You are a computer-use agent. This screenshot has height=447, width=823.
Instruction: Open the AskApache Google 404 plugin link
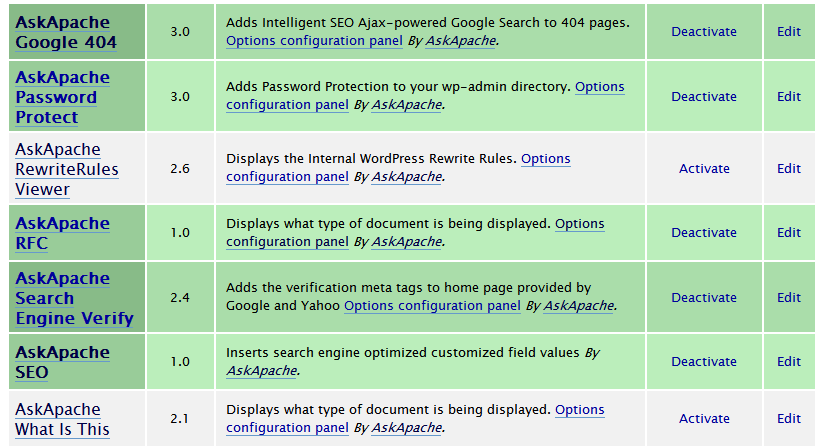pos(66,32)
